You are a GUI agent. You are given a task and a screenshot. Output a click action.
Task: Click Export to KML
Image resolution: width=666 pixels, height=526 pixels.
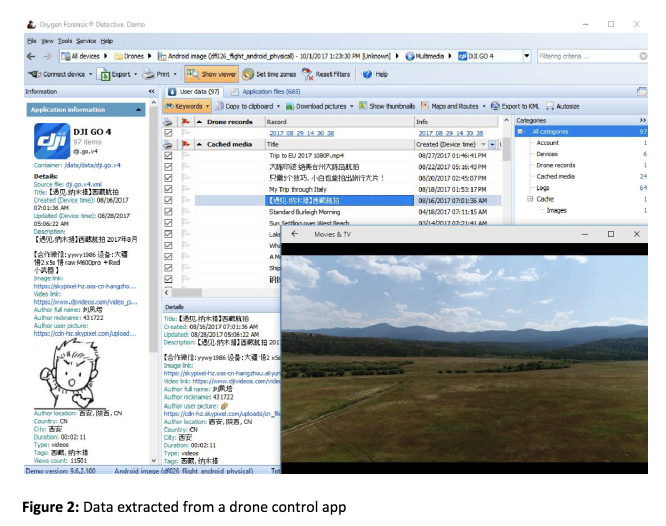(x=515, y=106)
